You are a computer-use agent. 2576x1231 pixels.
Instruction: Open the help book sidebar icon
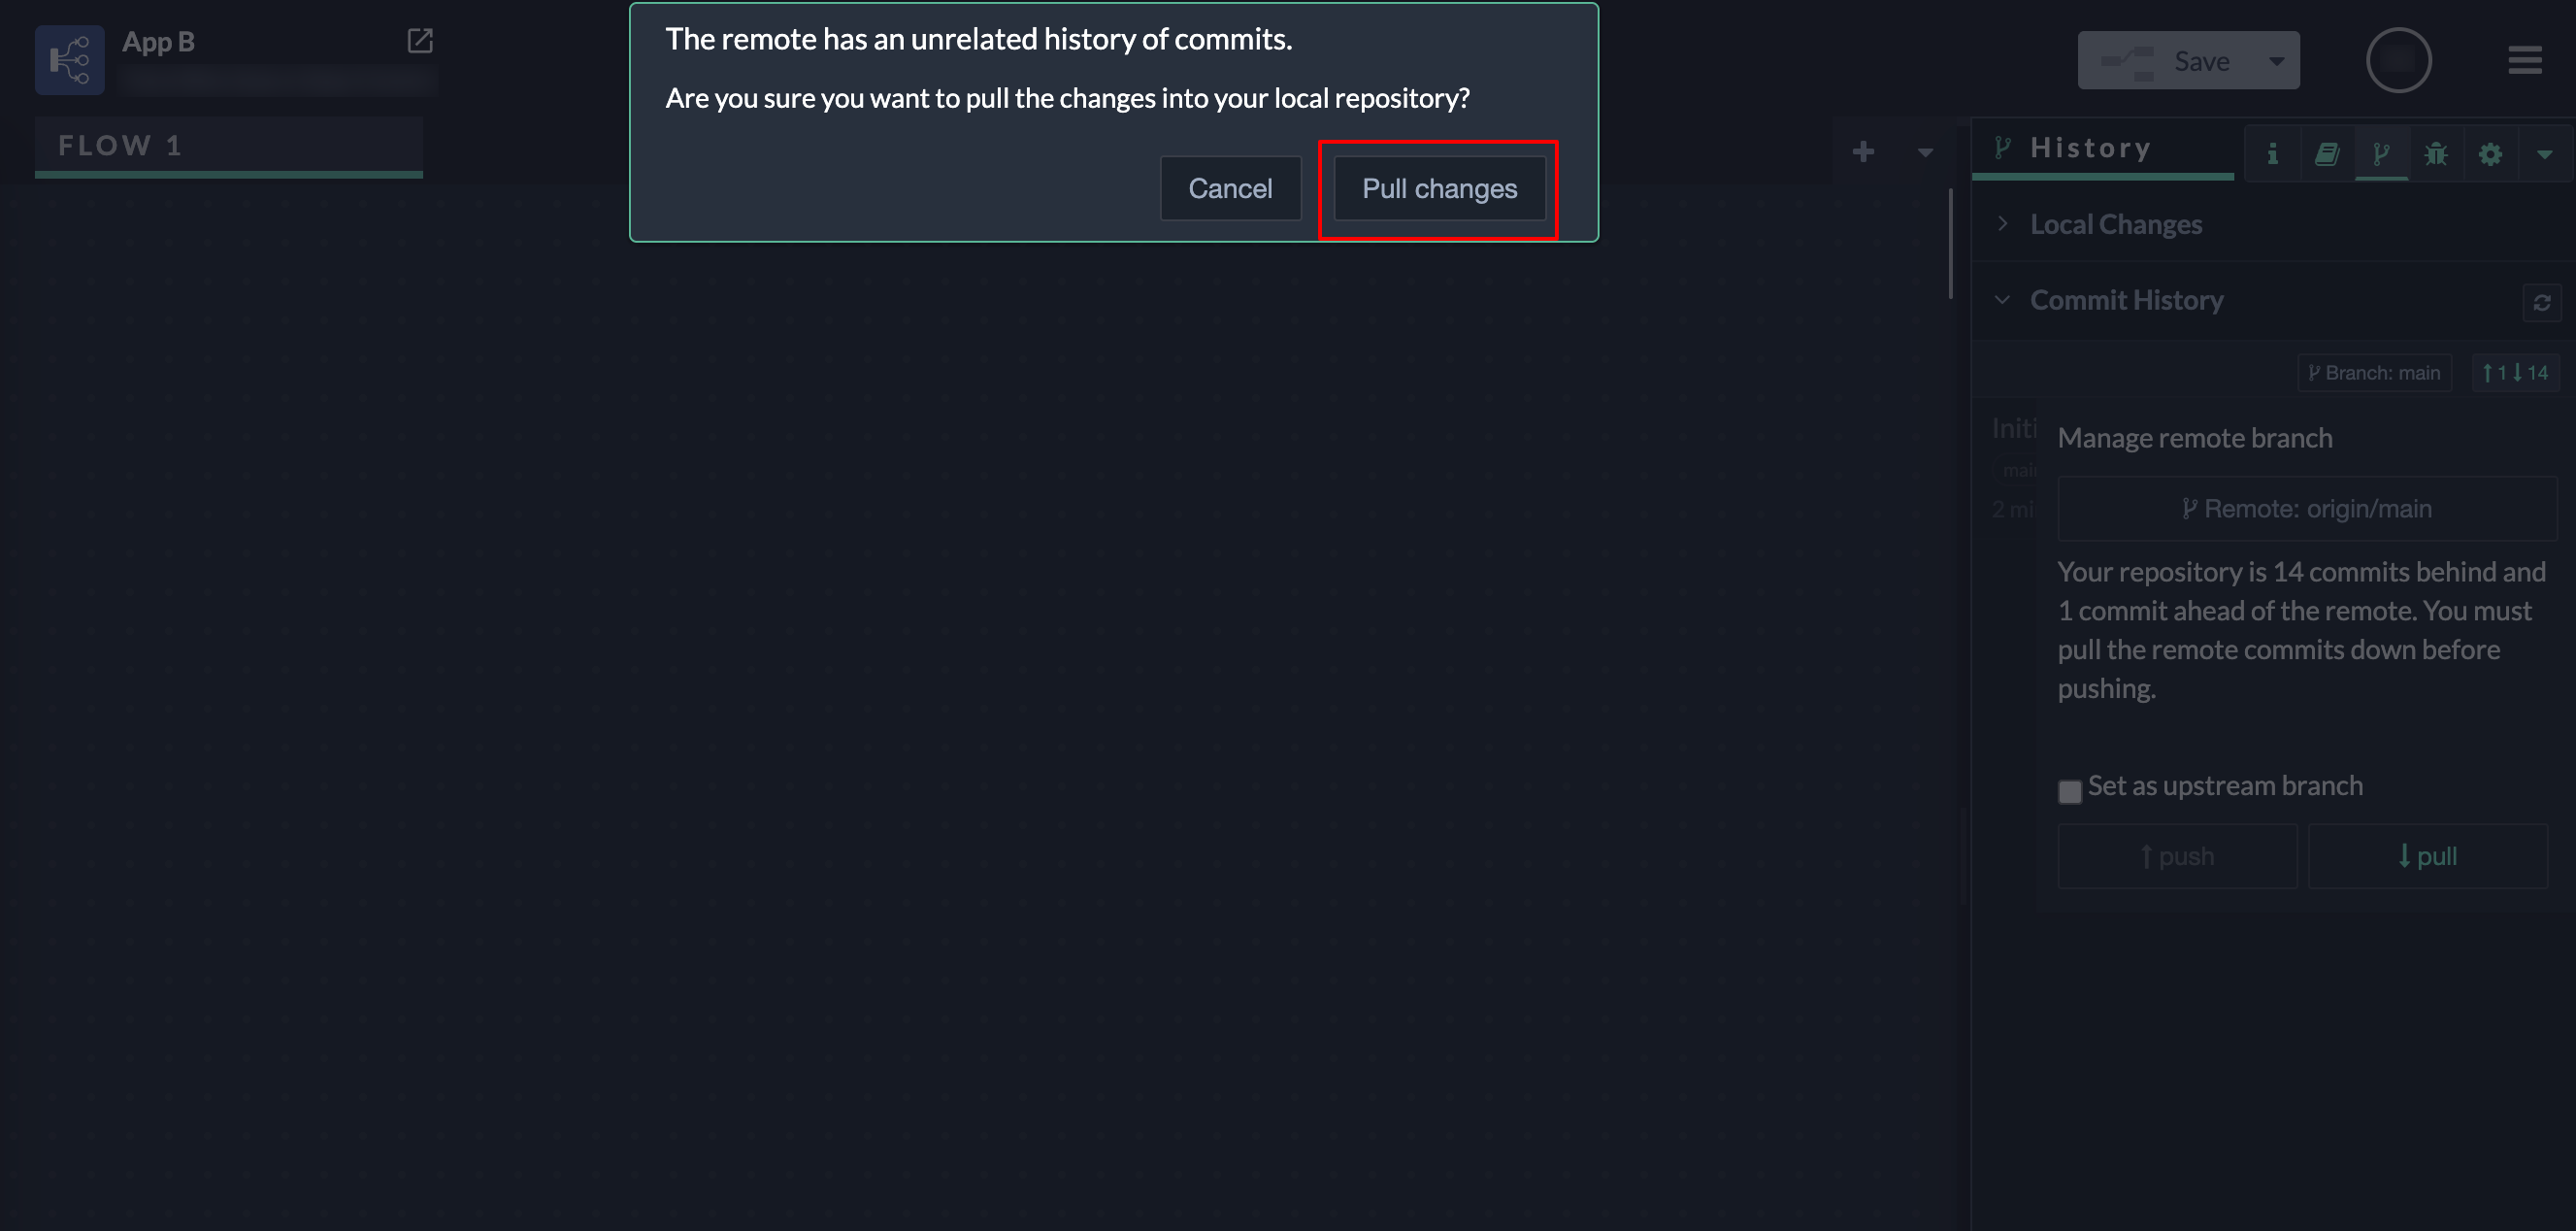click(2327, 154)
